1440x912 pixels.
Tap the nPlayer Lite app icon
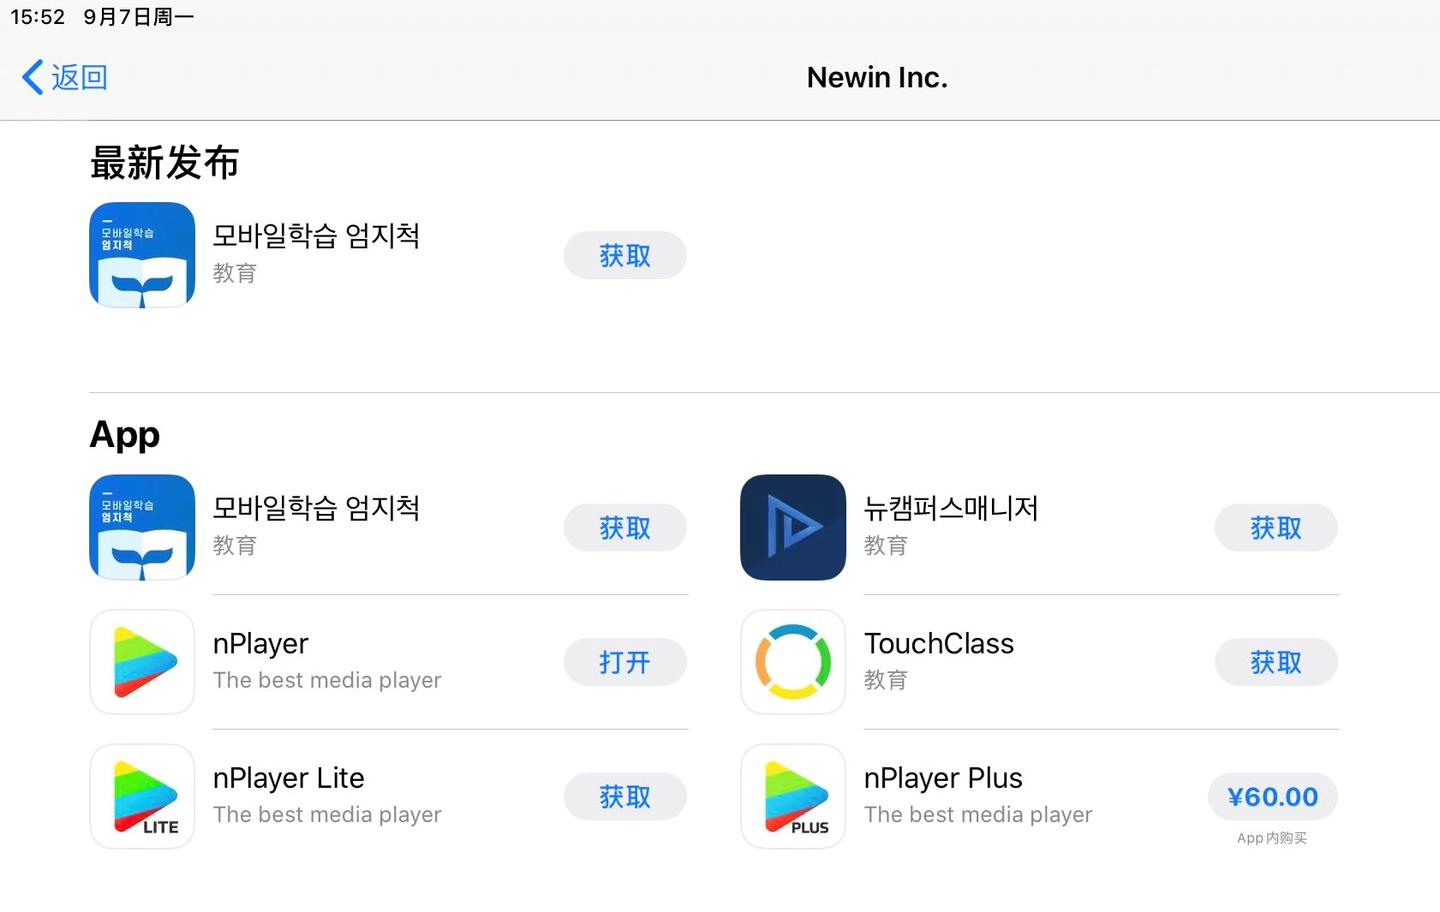coord(142,796)
